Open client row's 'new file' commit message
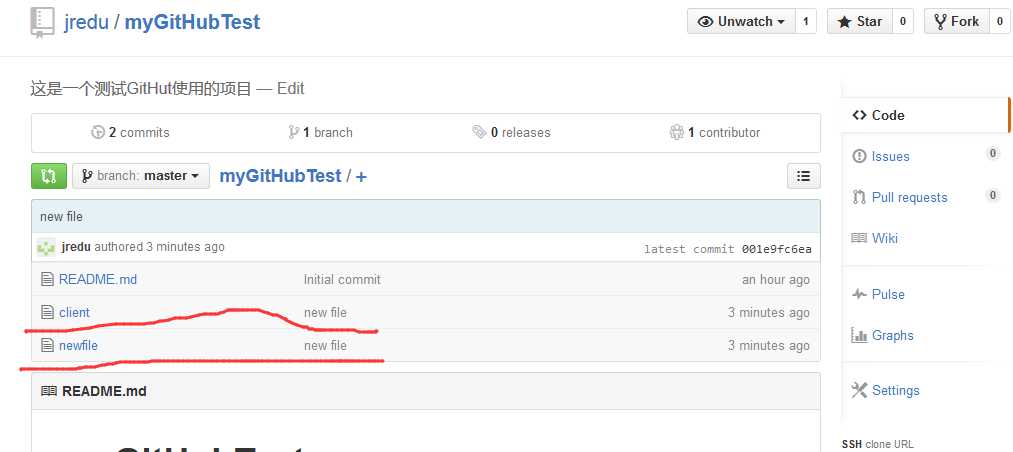Screen dimensions: 1013x452 (x=326, y=313)
